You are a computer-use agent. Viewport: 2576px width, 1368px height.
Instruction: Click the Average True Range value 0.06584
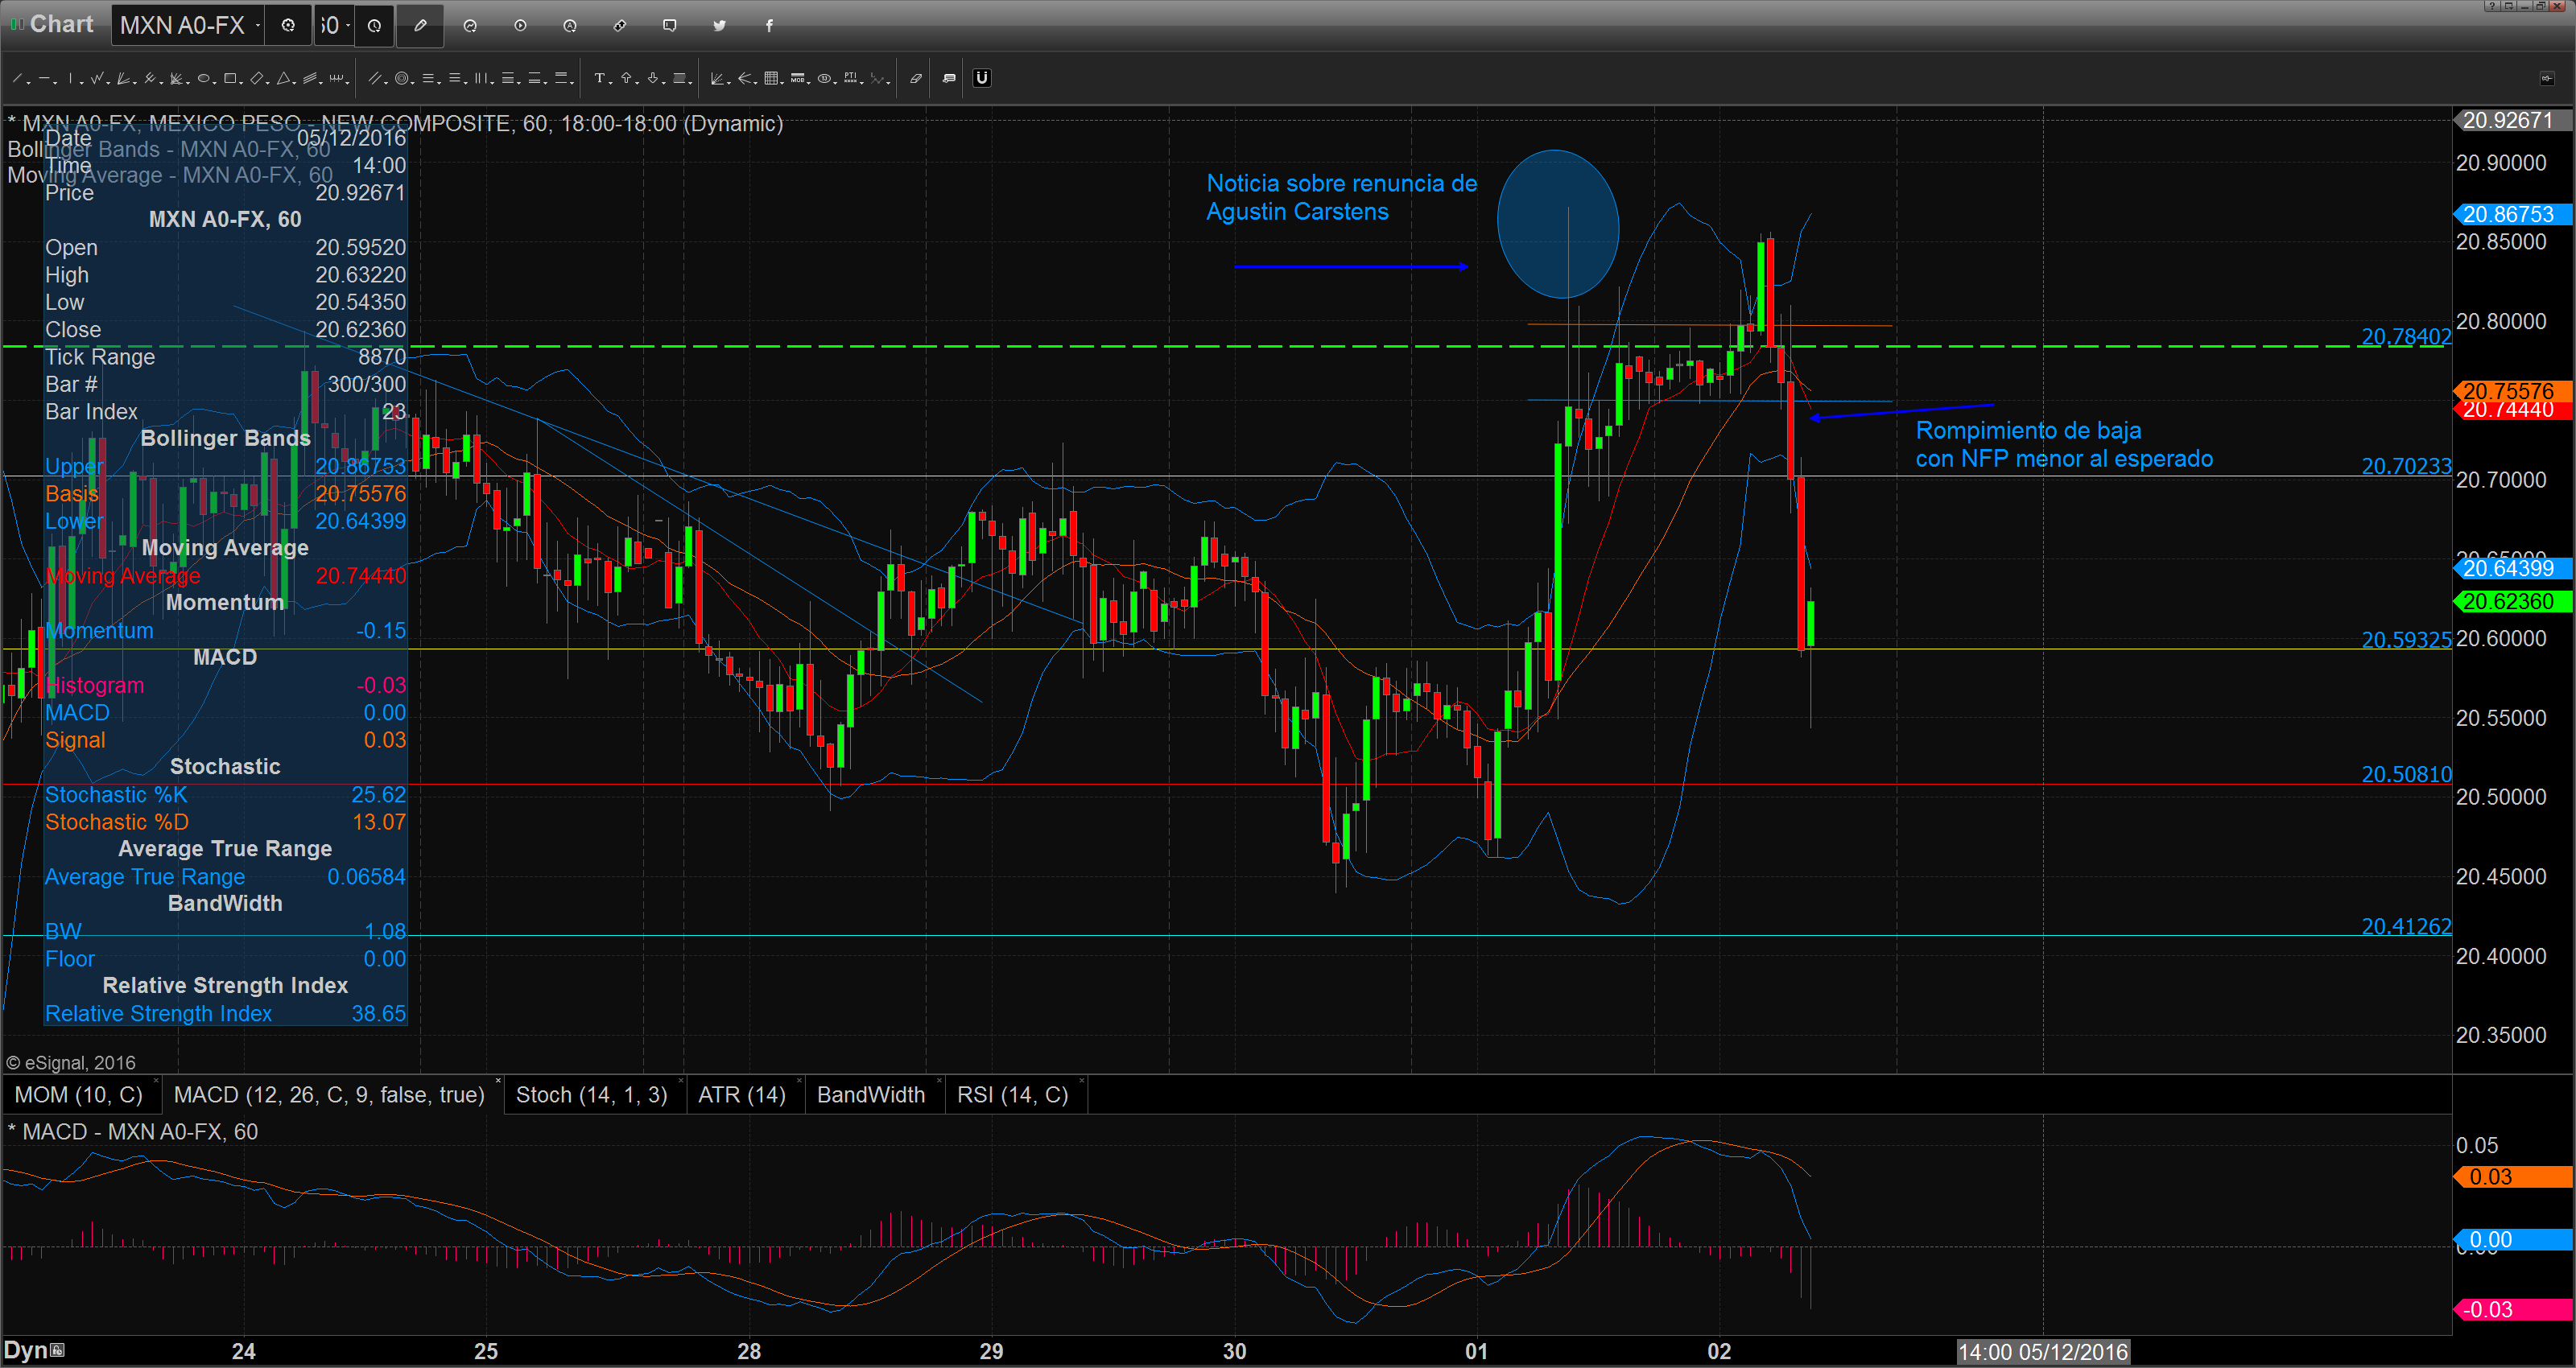pyautogui.click(x=366, y=876)
